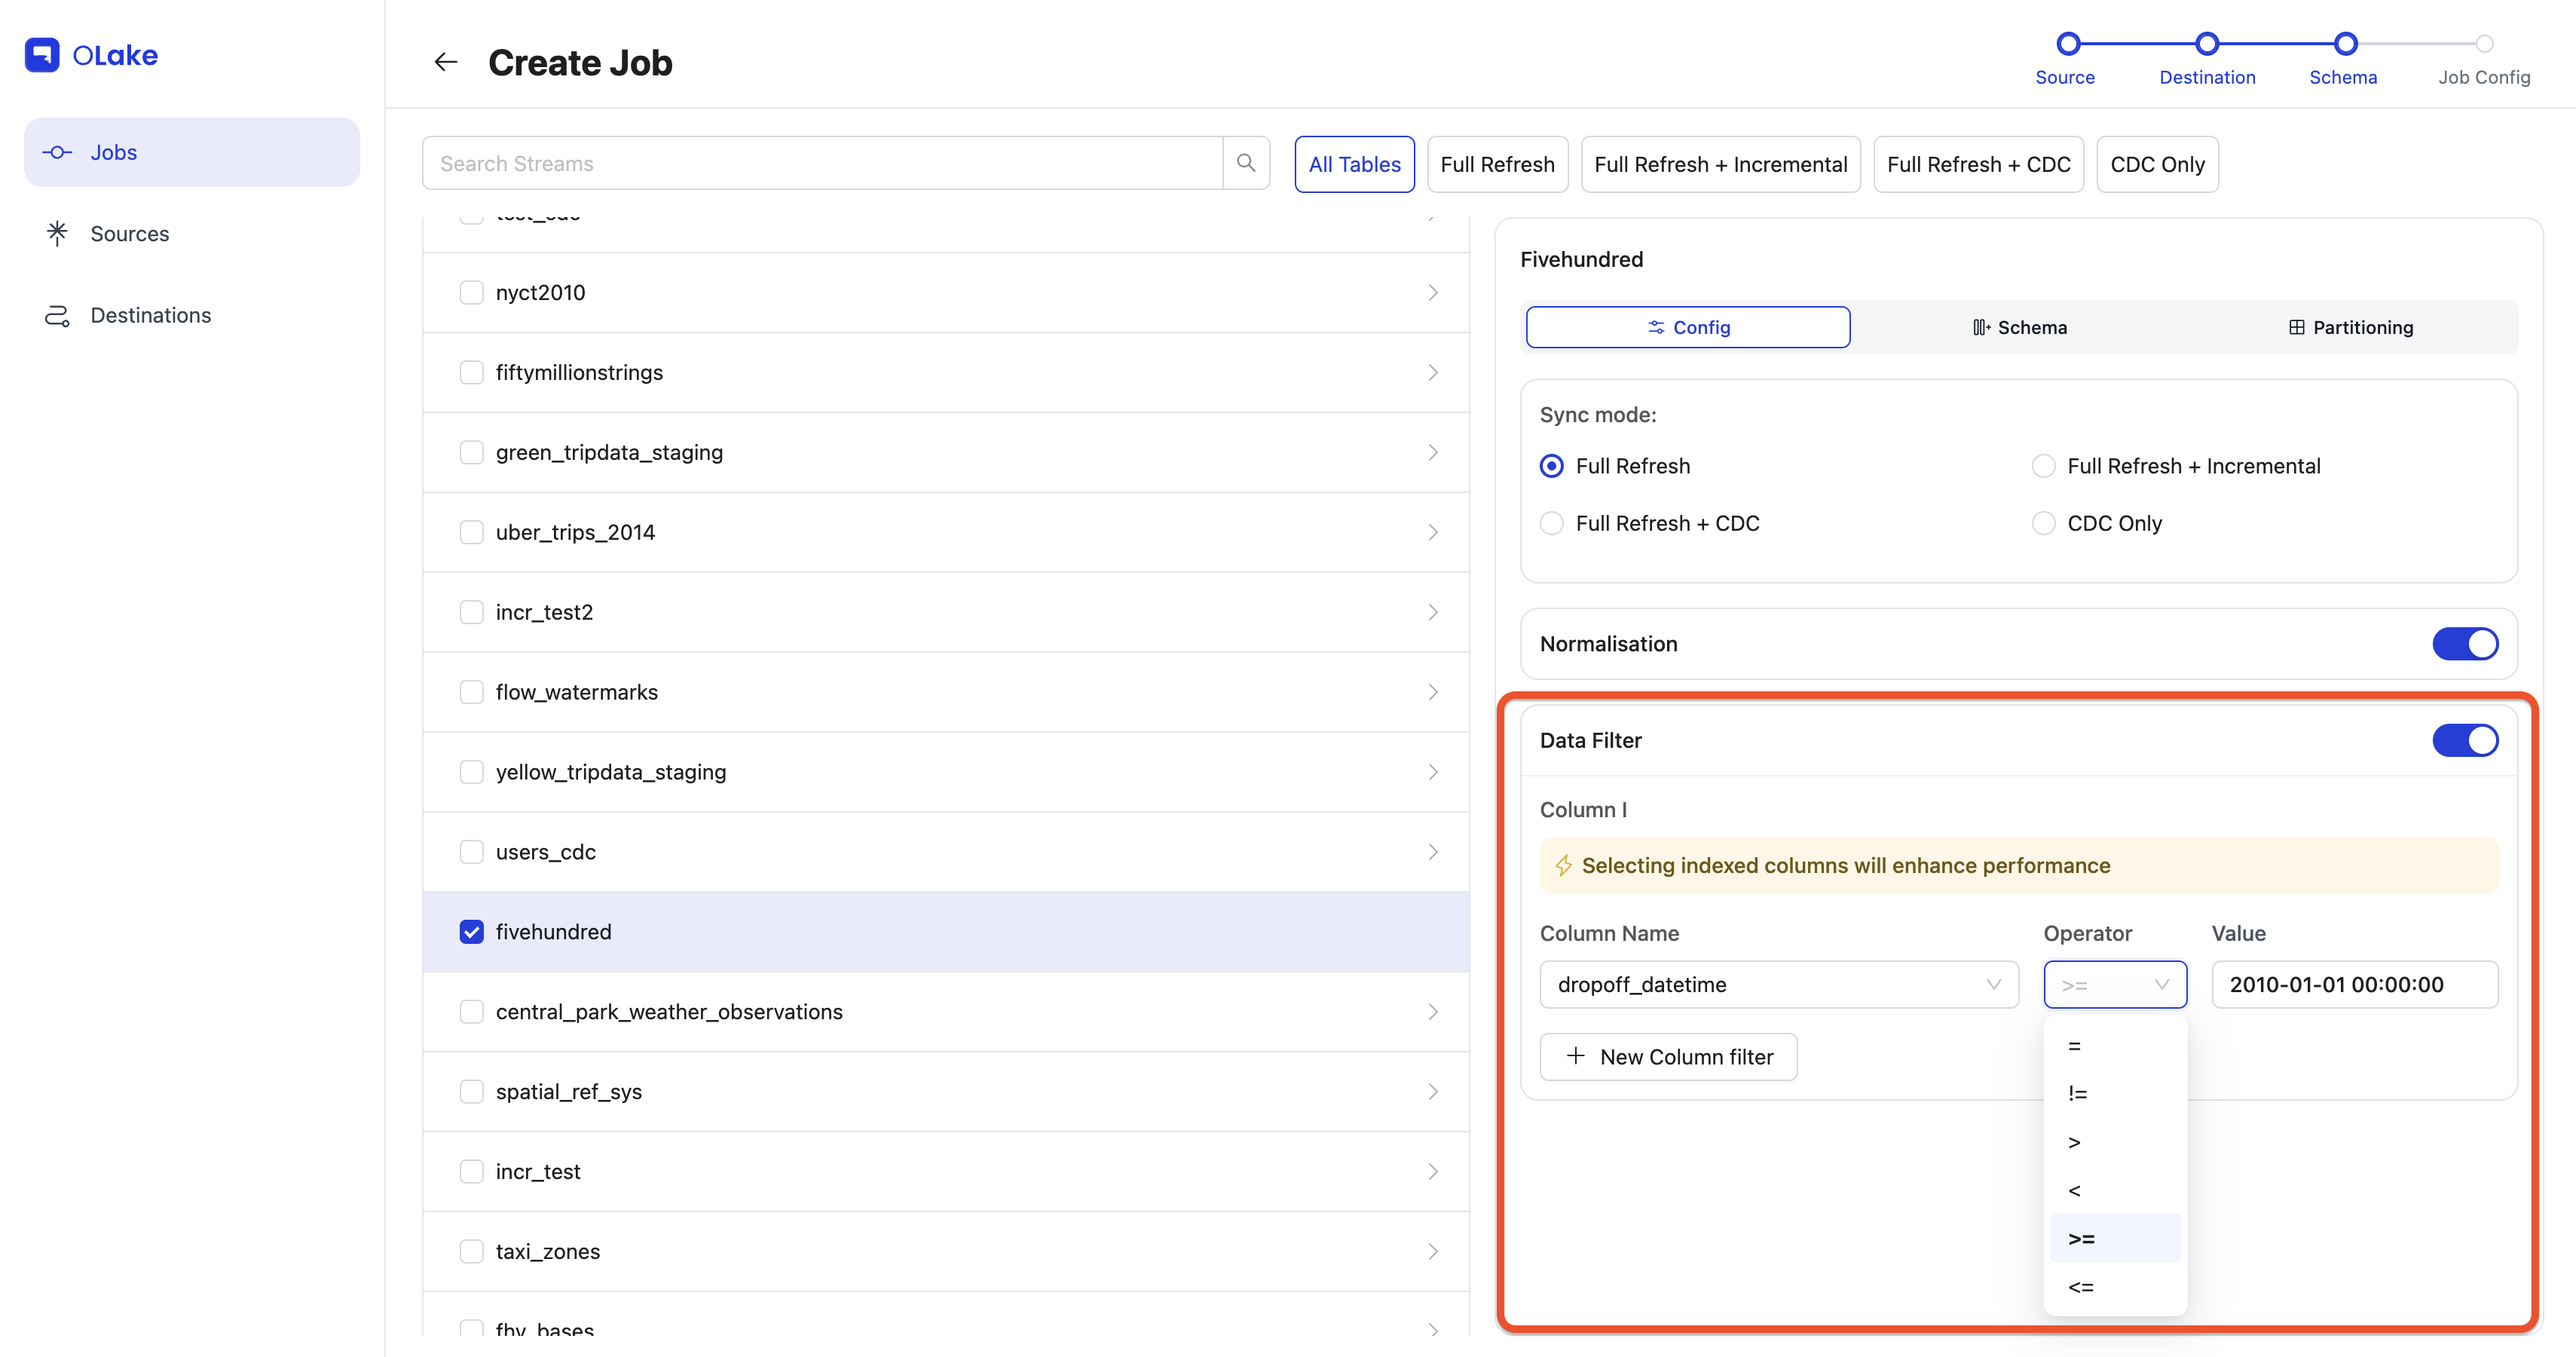
Task: Click the plus icon in New Column filter
Action: 1576,1056
